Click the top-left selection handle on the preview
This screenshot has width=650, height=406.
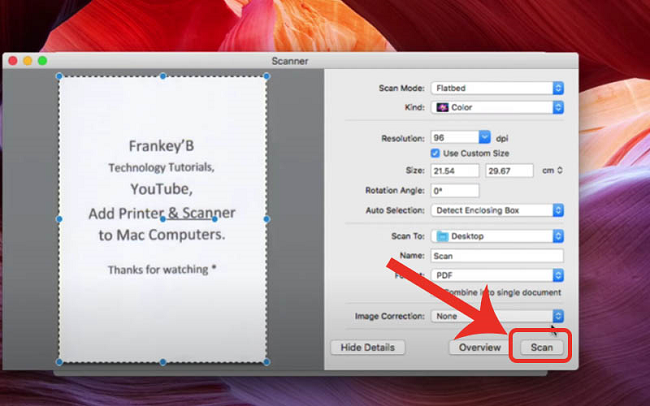pyautogui.click(x=59, y=76)
